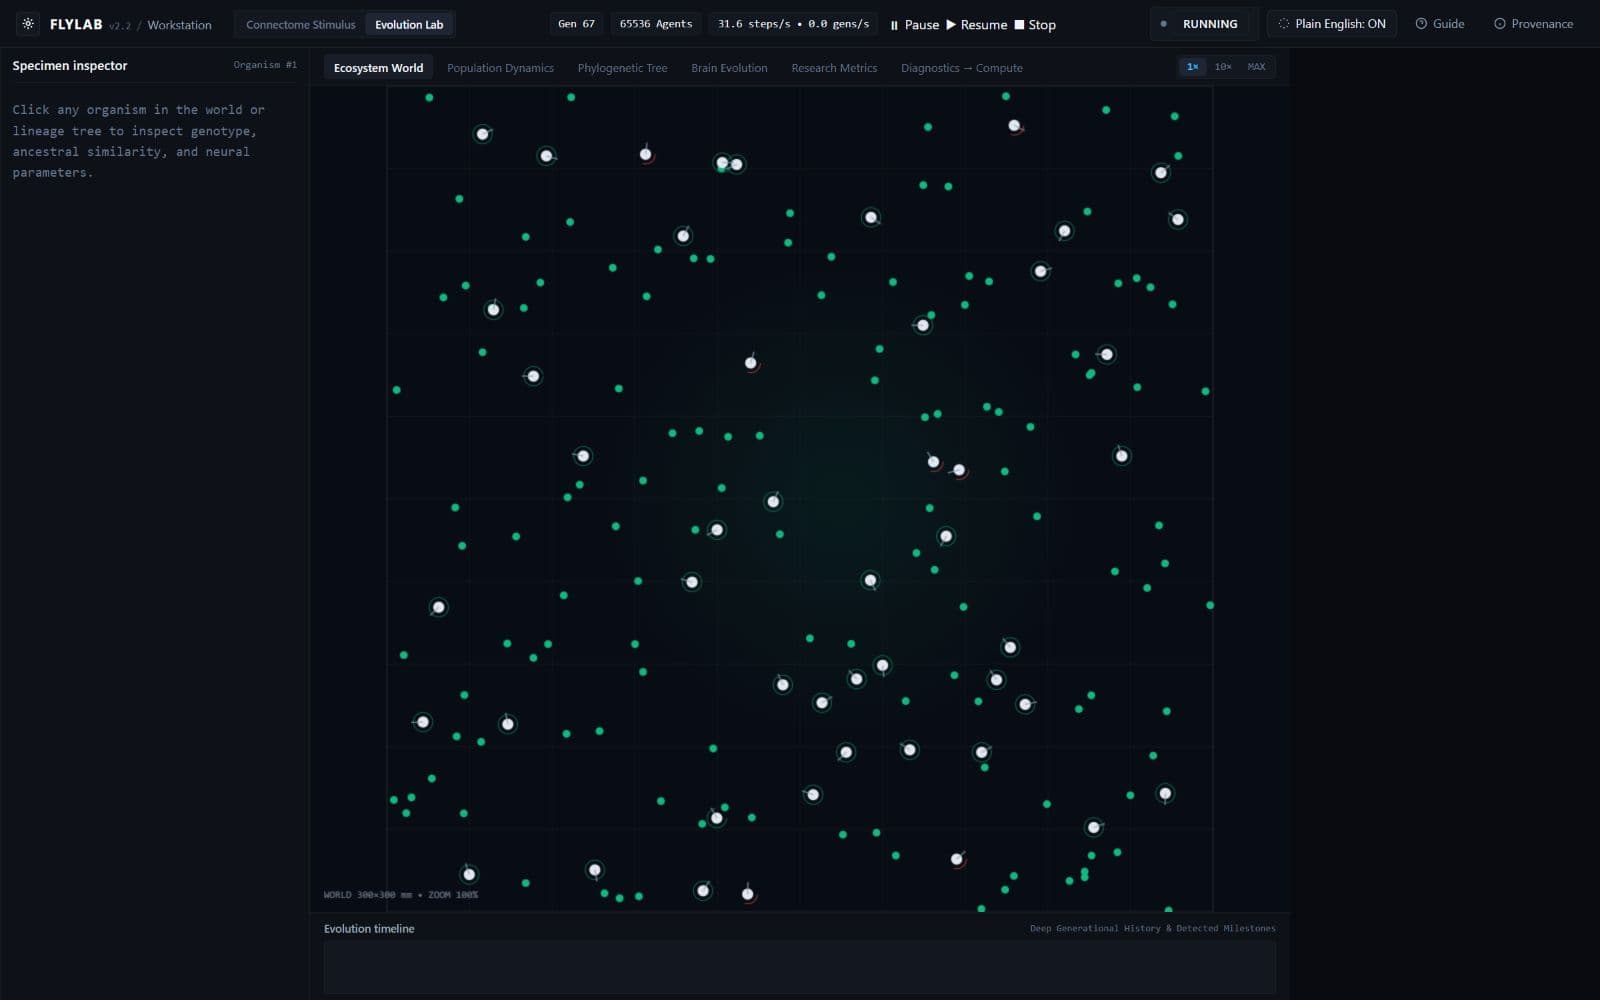
Task: Set simulation speed to 10x
Action: [x=1223, y=67]
